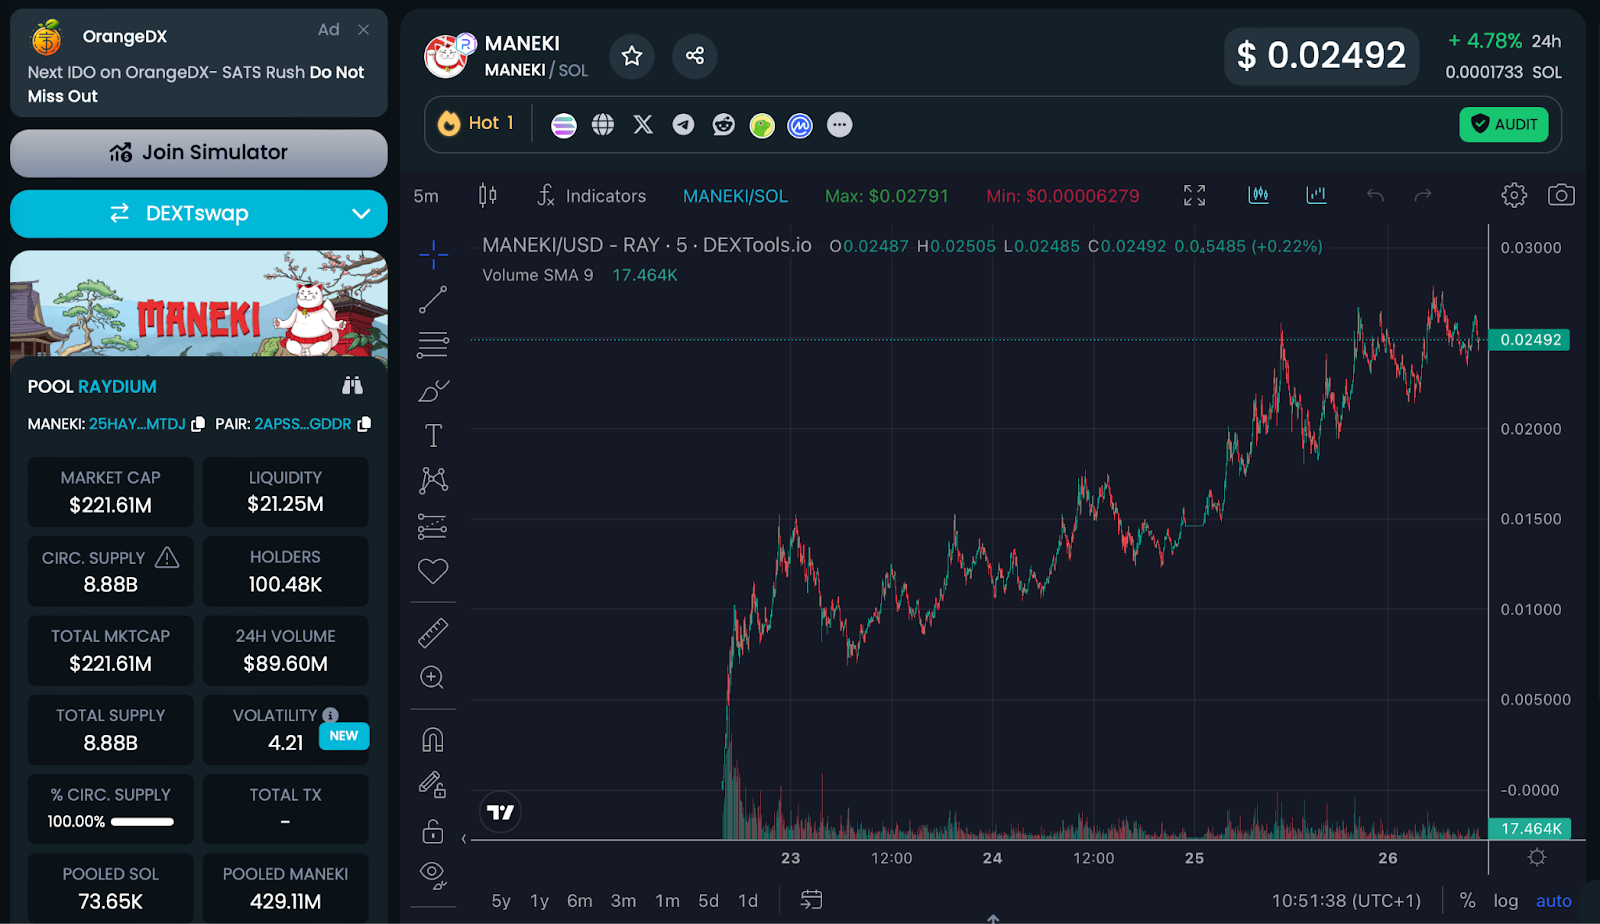Select the text annotation tool
Image resolution: width=1600 pixels, height=924 pixels.
tap(433, 435)
